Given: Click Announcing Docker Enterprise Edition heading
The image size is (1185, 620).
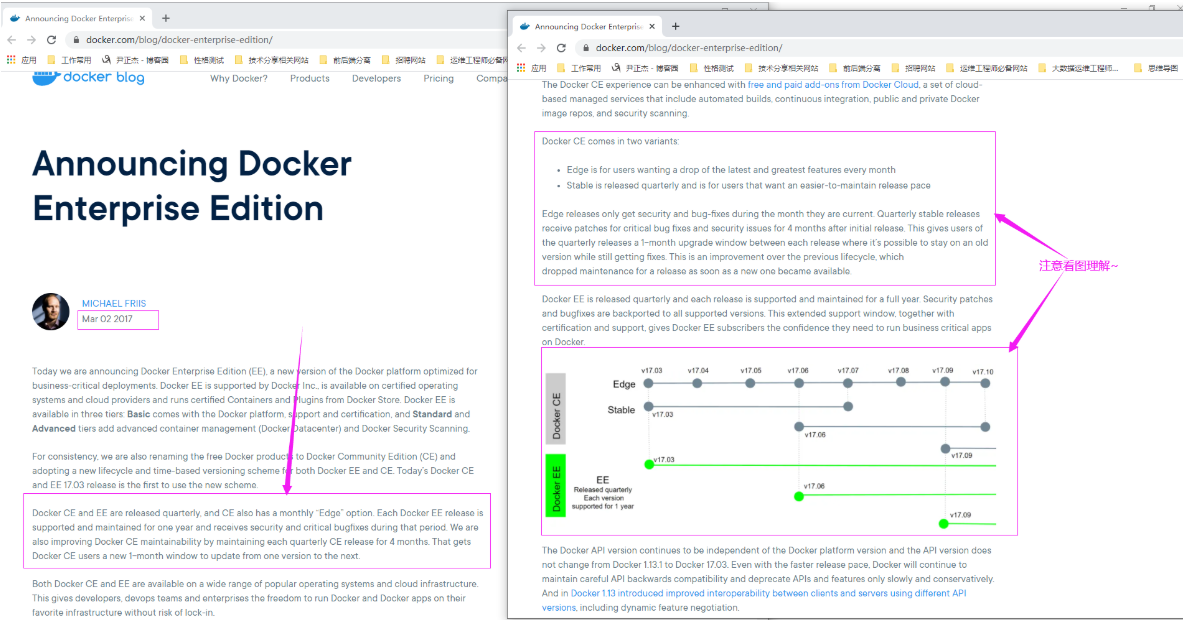Looking at the screenshot, I should pos(192,186).
